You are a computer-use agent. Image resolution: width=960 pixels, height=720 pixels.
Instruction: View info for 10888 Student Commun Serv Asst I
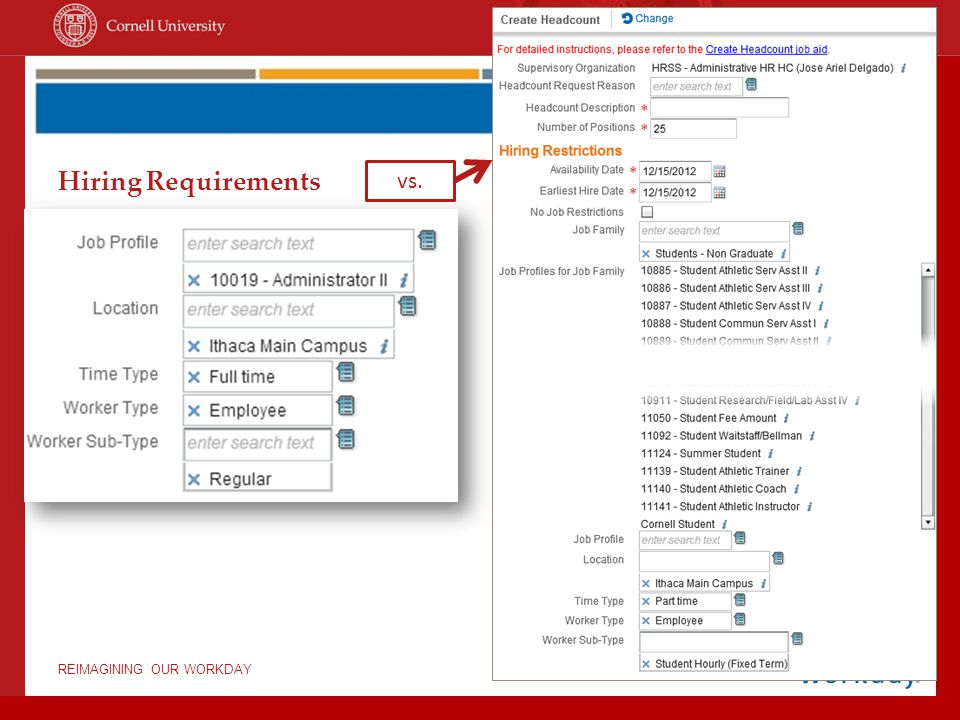tap(826, 323)
